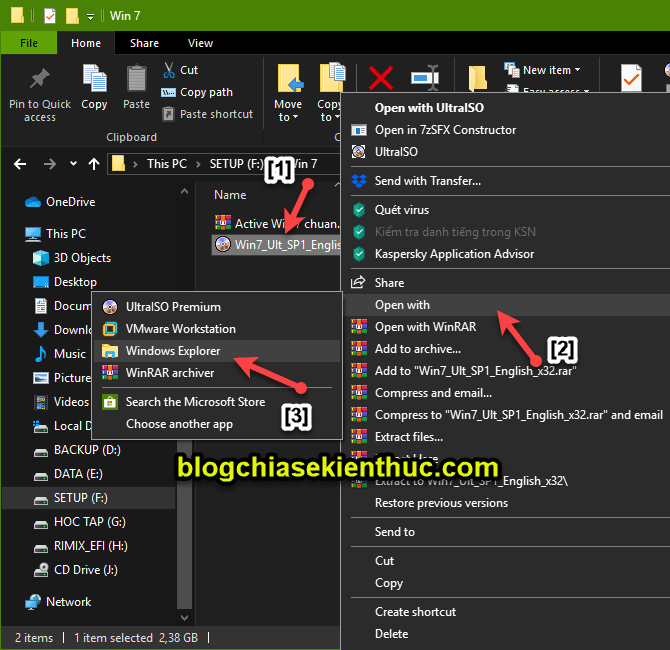Screen dimensions: 670x650
Task: Select BACKUP (D:) drive
Action: (x=77, y=450)
